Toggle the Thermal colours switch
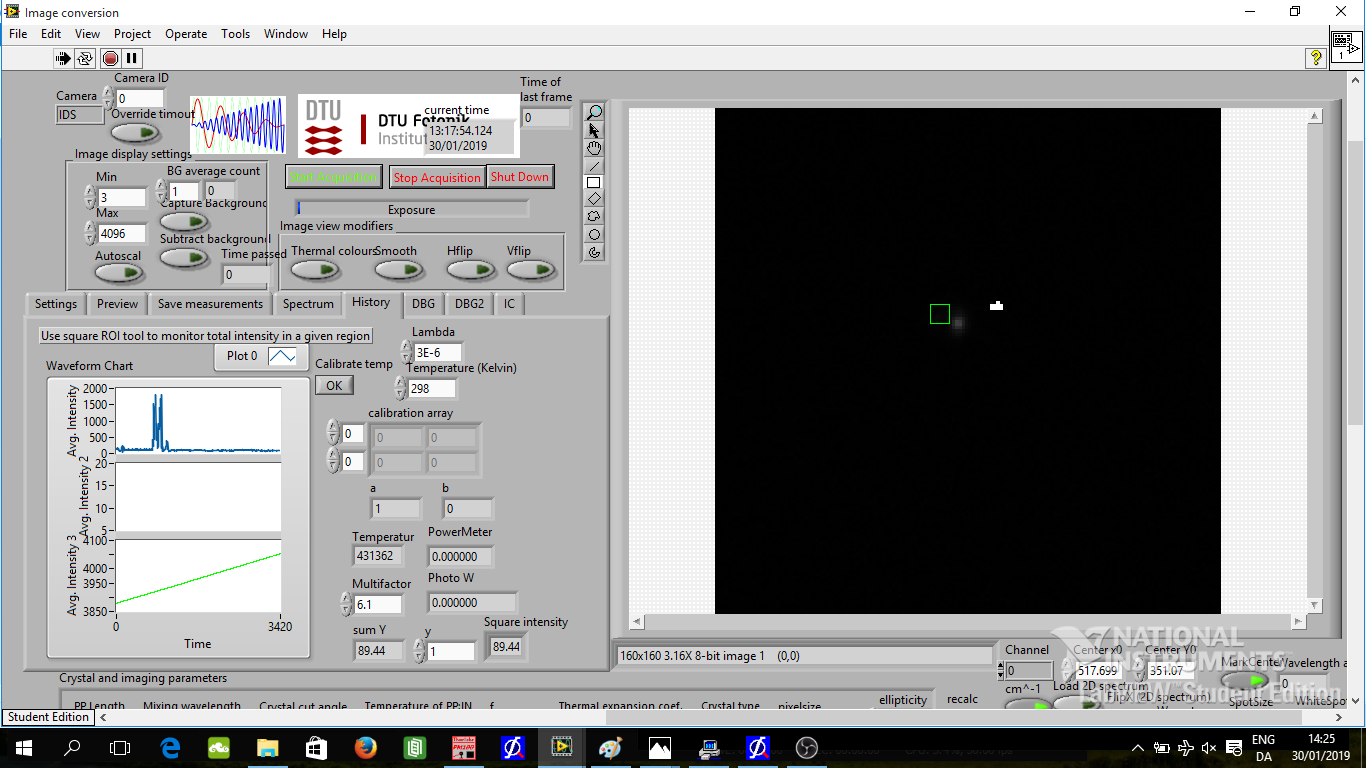Image resolution: width=1366 pixels, height=768 pixels. point(315,270)
